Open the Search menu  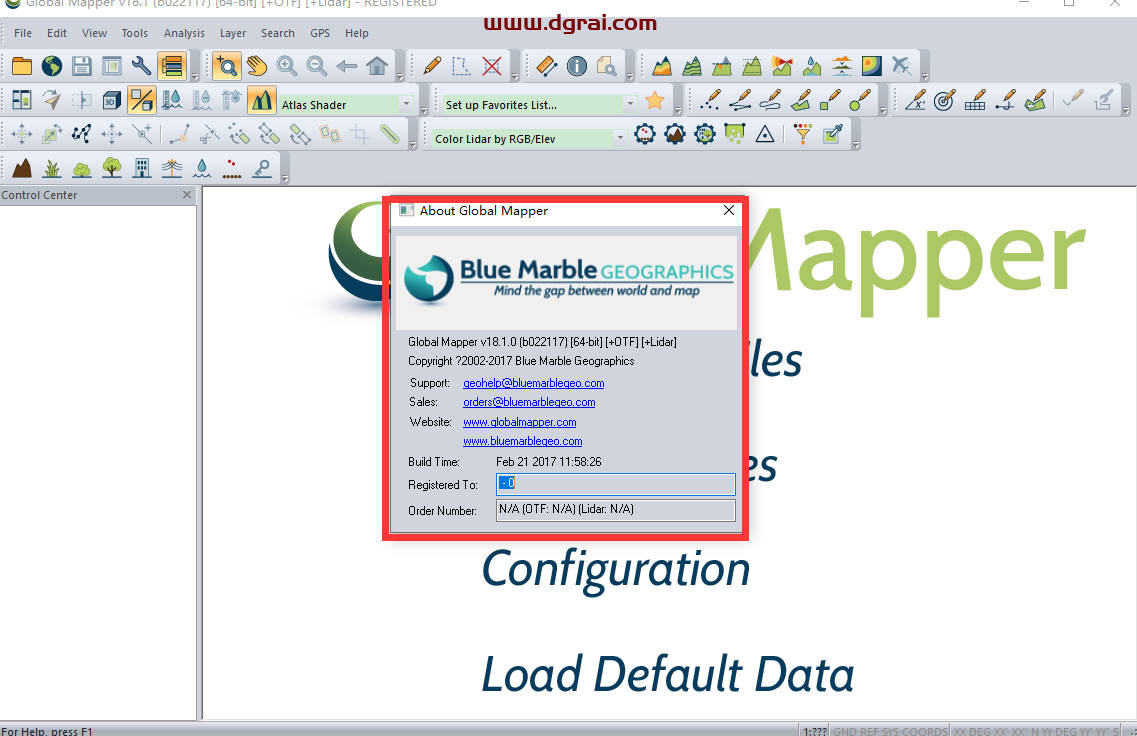click(x=278, y=33)
